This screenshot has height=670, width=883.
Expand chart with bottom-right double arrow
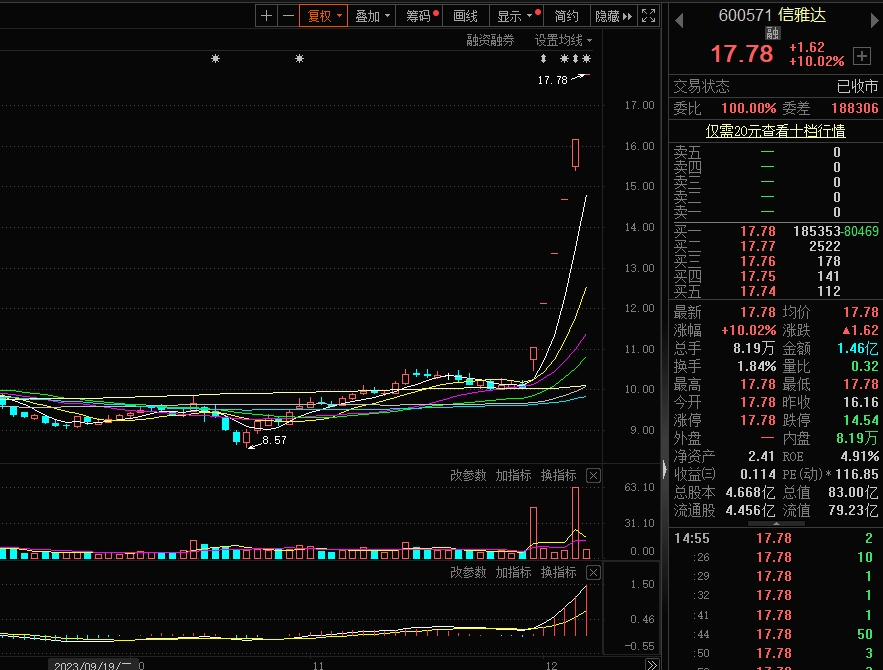[x=651, y=663]
